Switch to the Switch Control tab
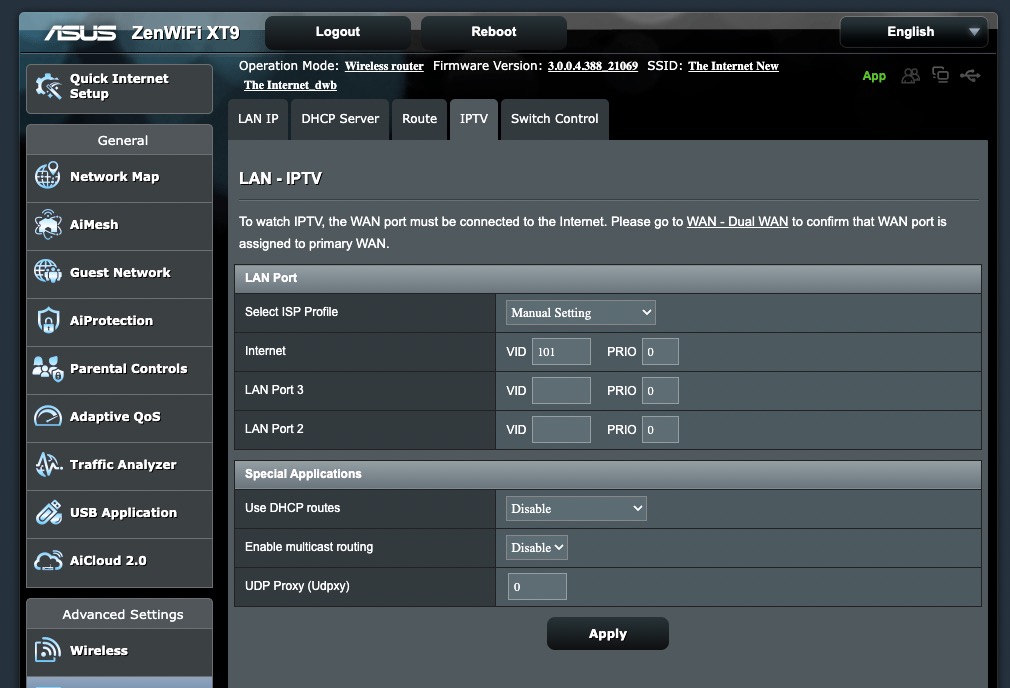1010x688 pixels. (x=554, y=119)
